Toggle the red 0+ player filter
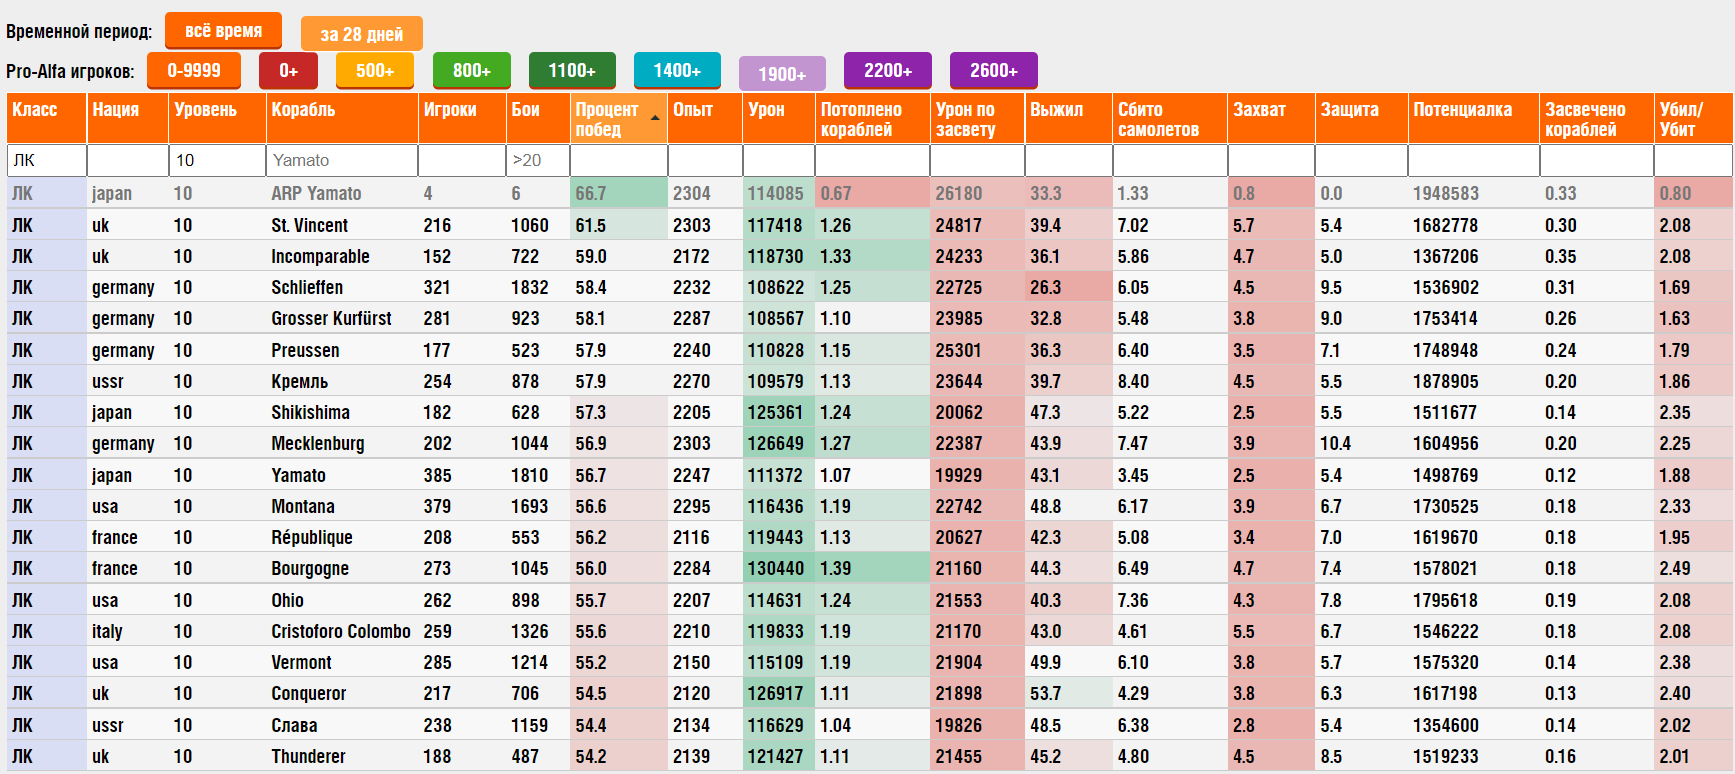Viewport: 1735px width, 774px height. (x=288, y=71)
